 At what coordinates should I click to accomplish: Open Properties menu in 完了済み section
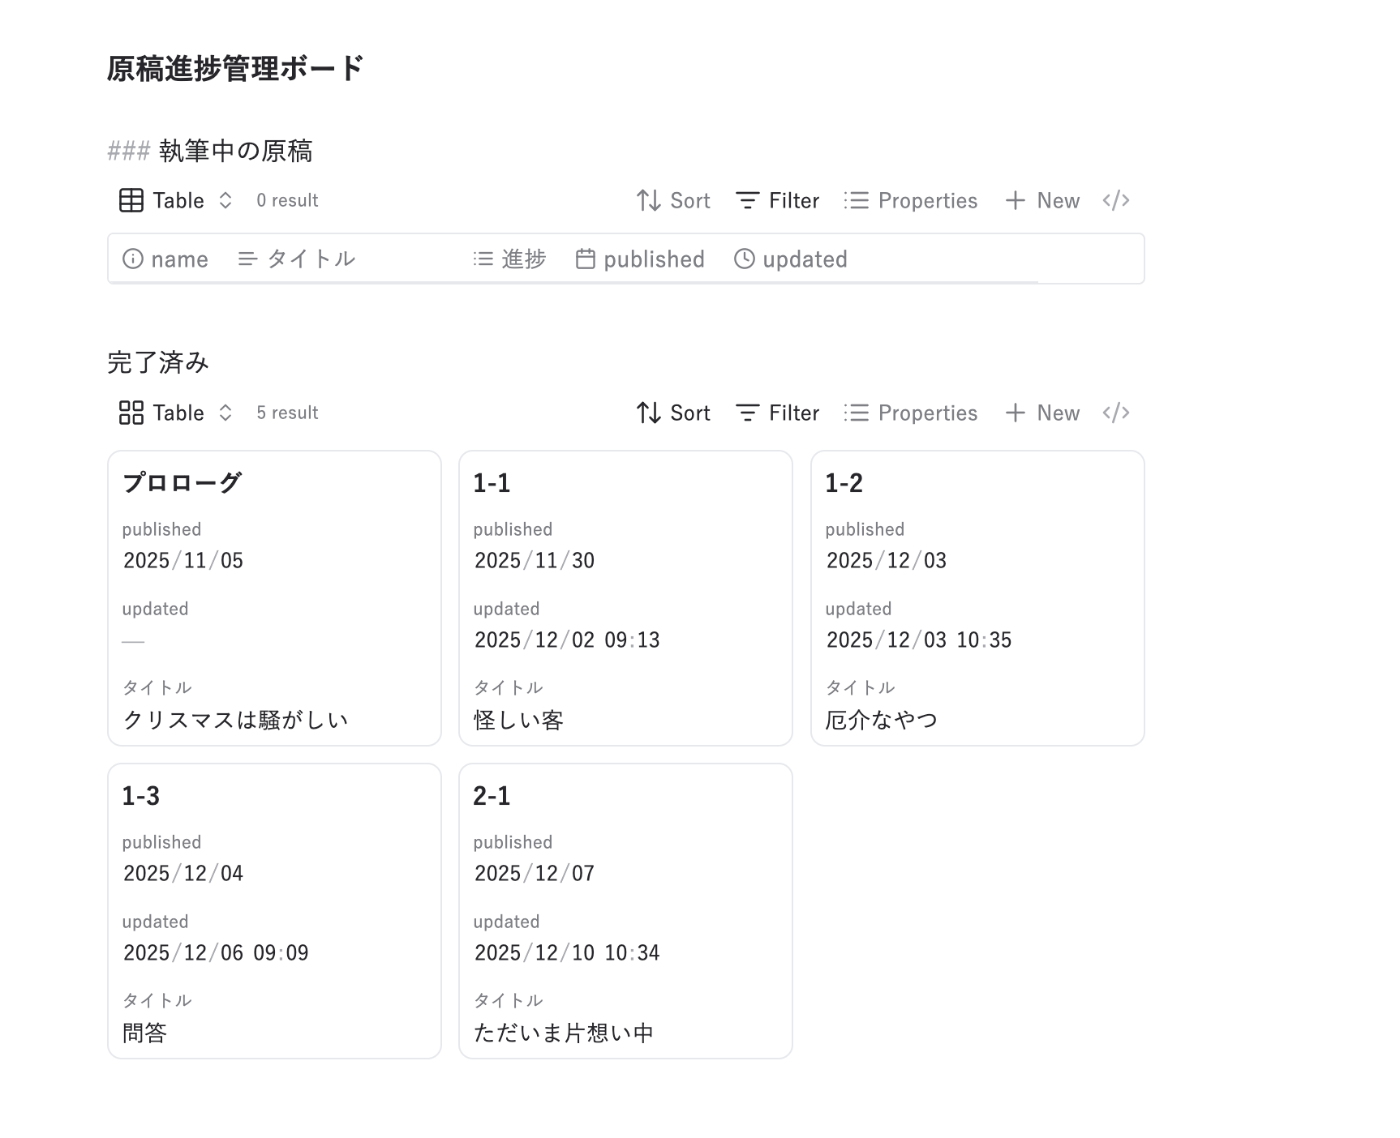tap(910, 413)
